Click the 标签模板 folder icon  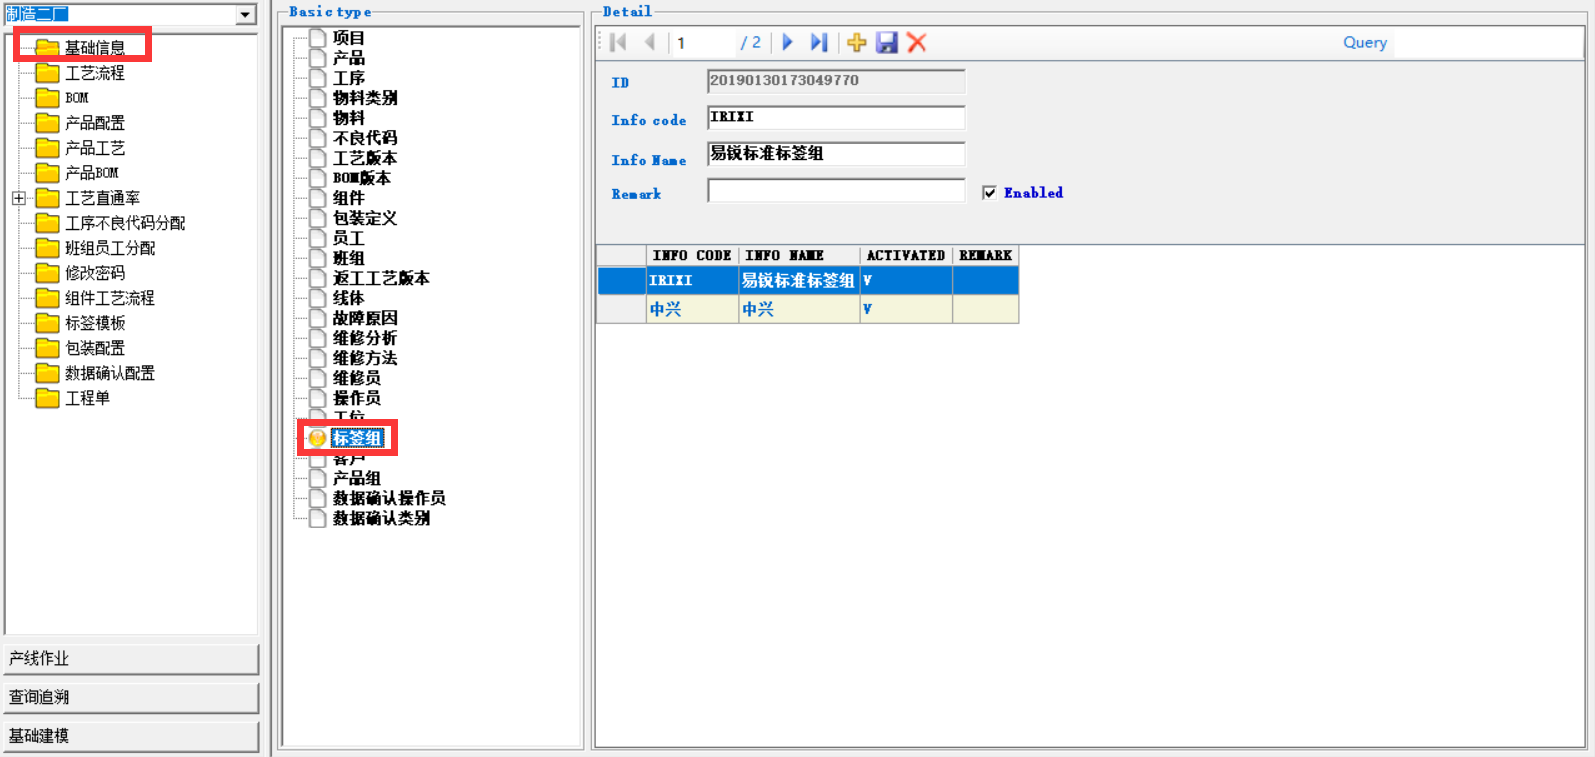point(47,323)
